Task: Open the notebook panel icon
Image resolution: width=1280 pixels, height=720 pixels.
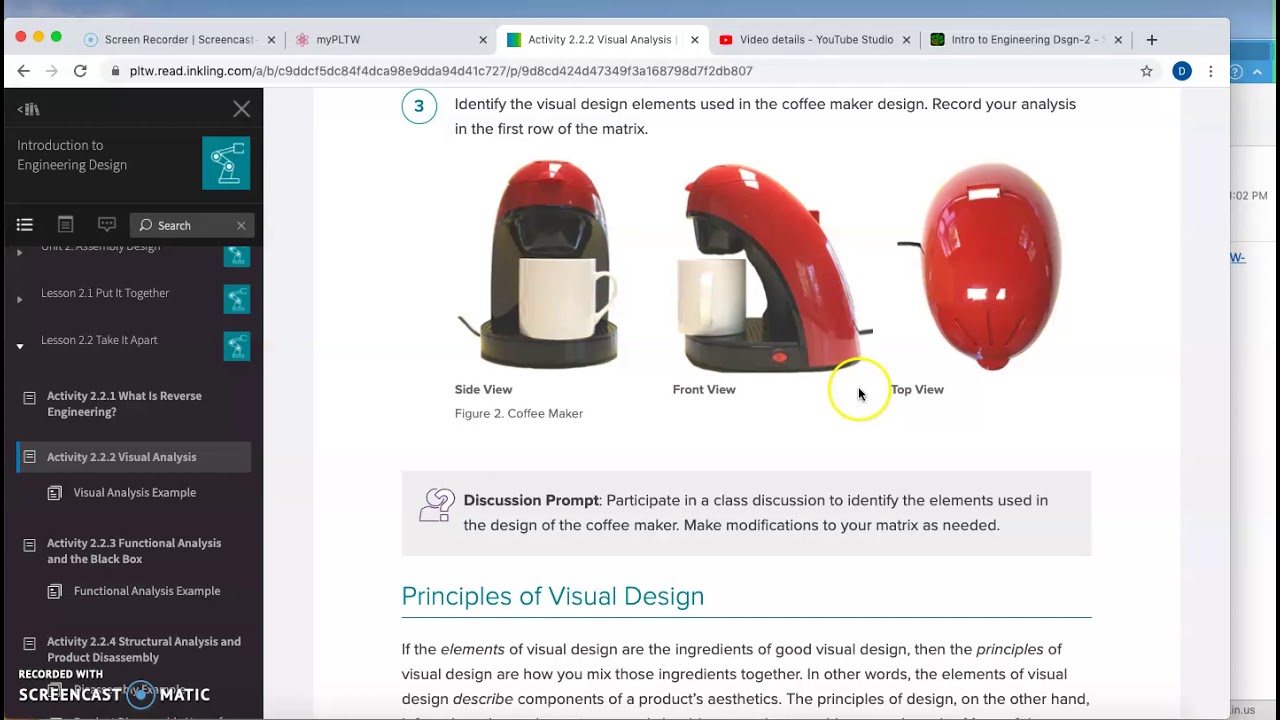Action: pos(65,225)
